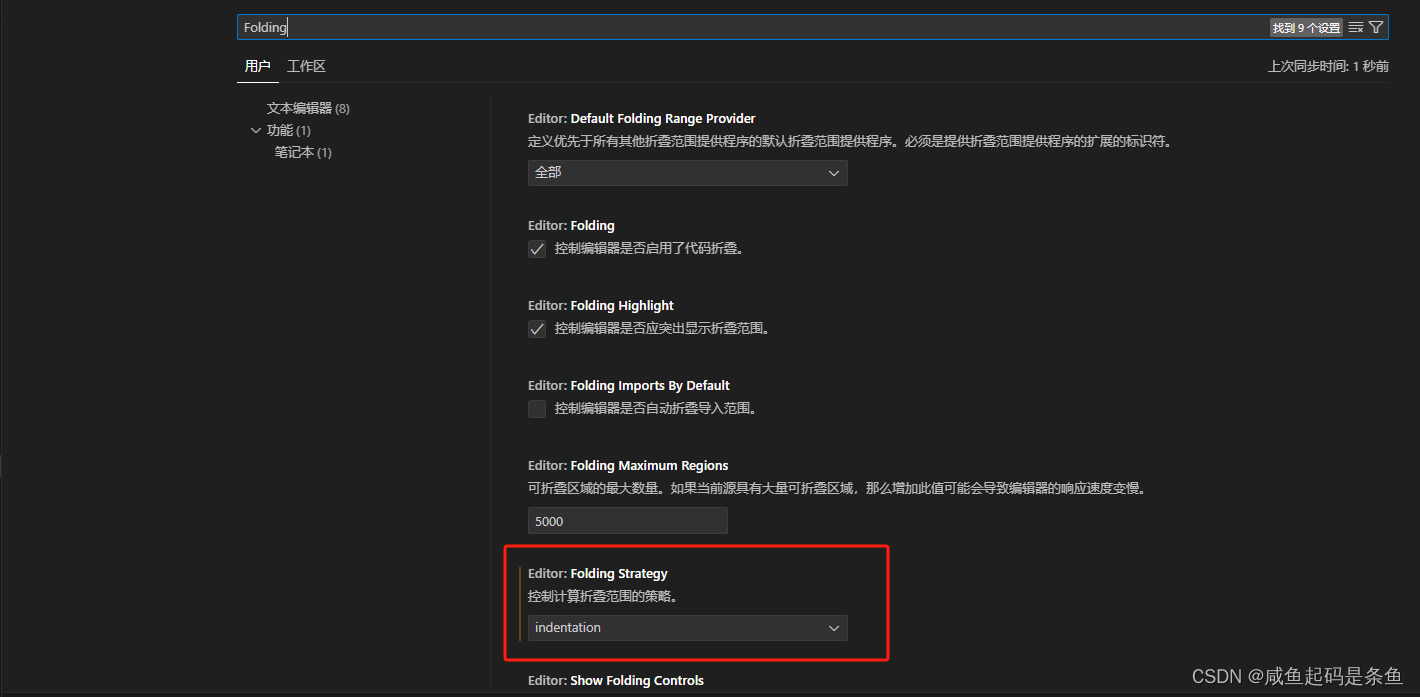Image resolution: width=1420 pixels, height=697 pixels.
Task: Clear the settings search input icon
Action: pyautogui.click(x=1356, y=27)
